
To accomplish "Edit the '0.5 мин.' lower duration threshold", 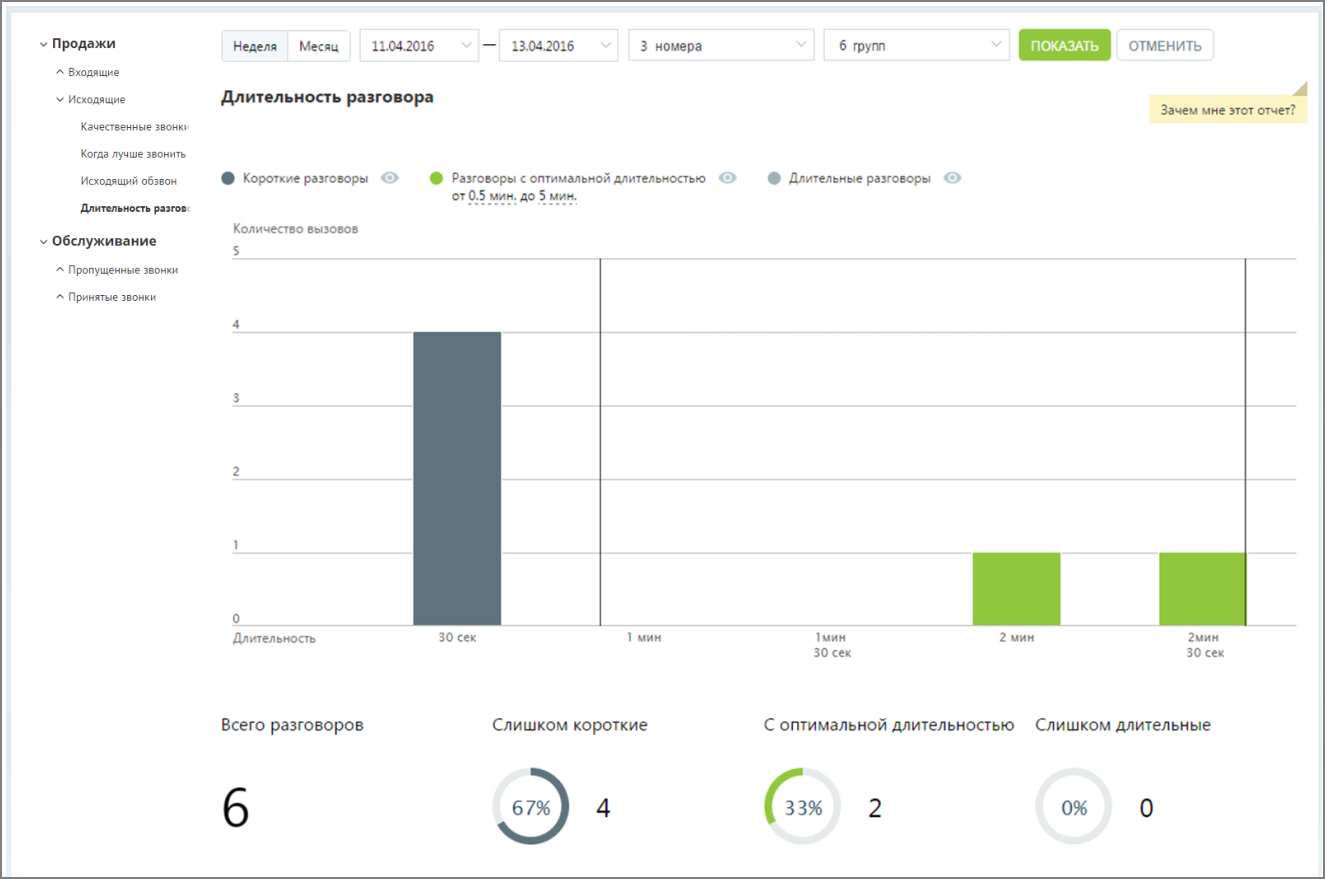I will [492, 196].
